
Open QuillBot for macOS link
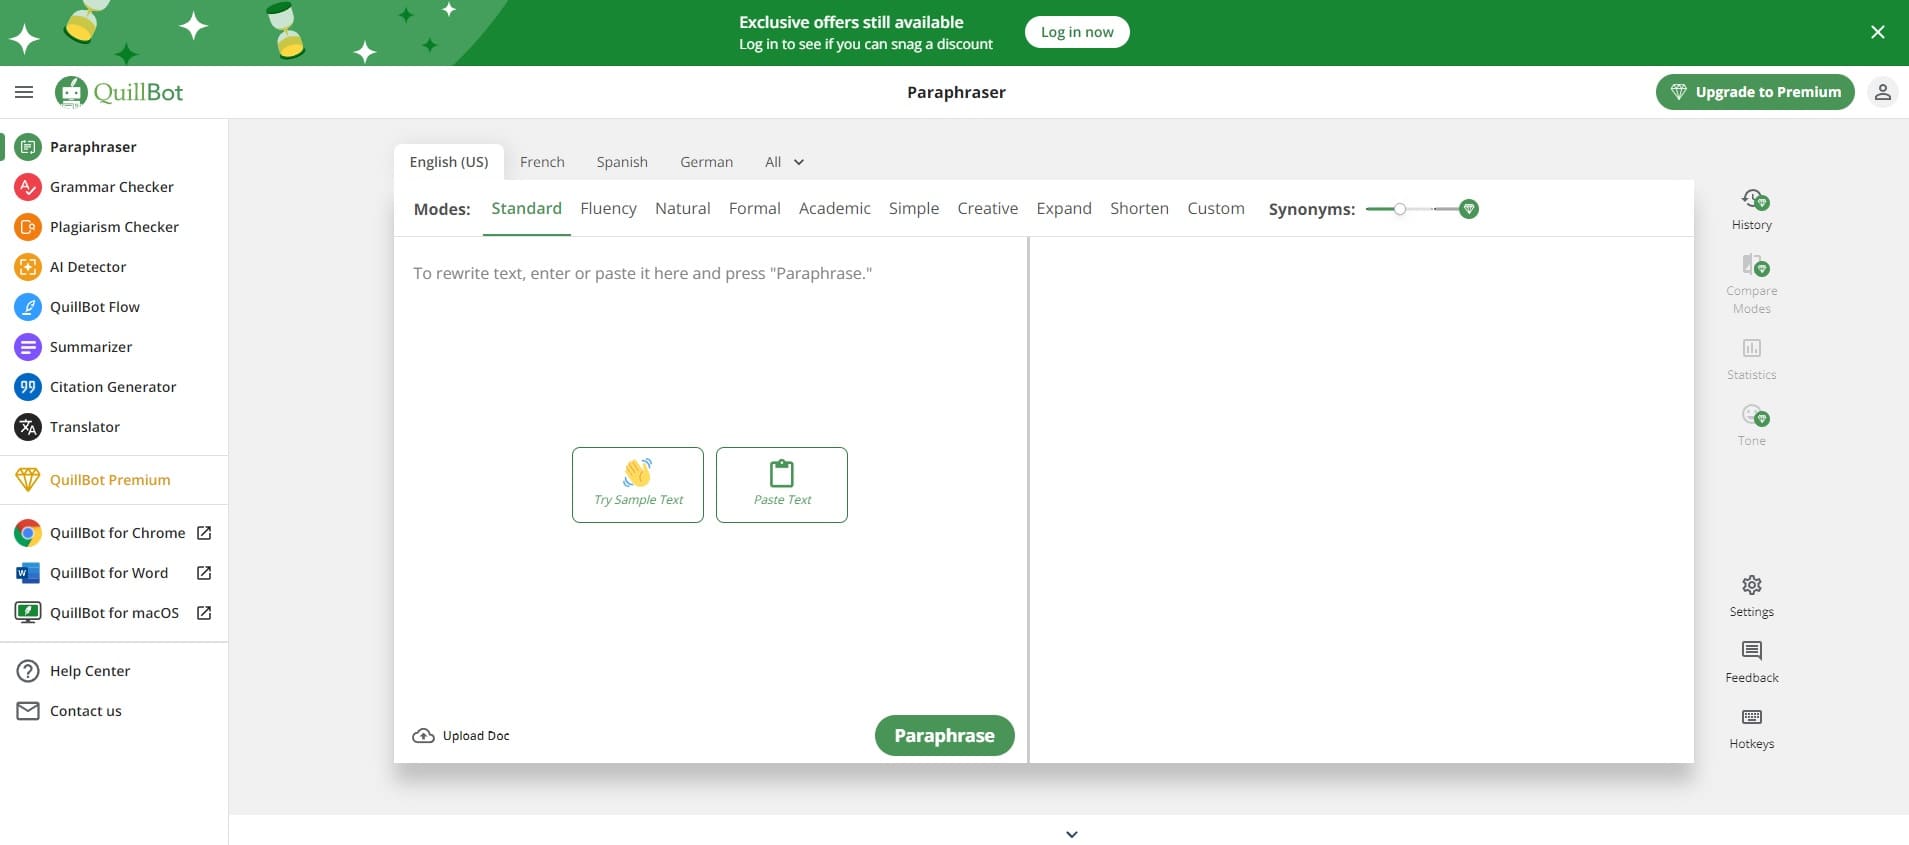click(x=114, y=613)
